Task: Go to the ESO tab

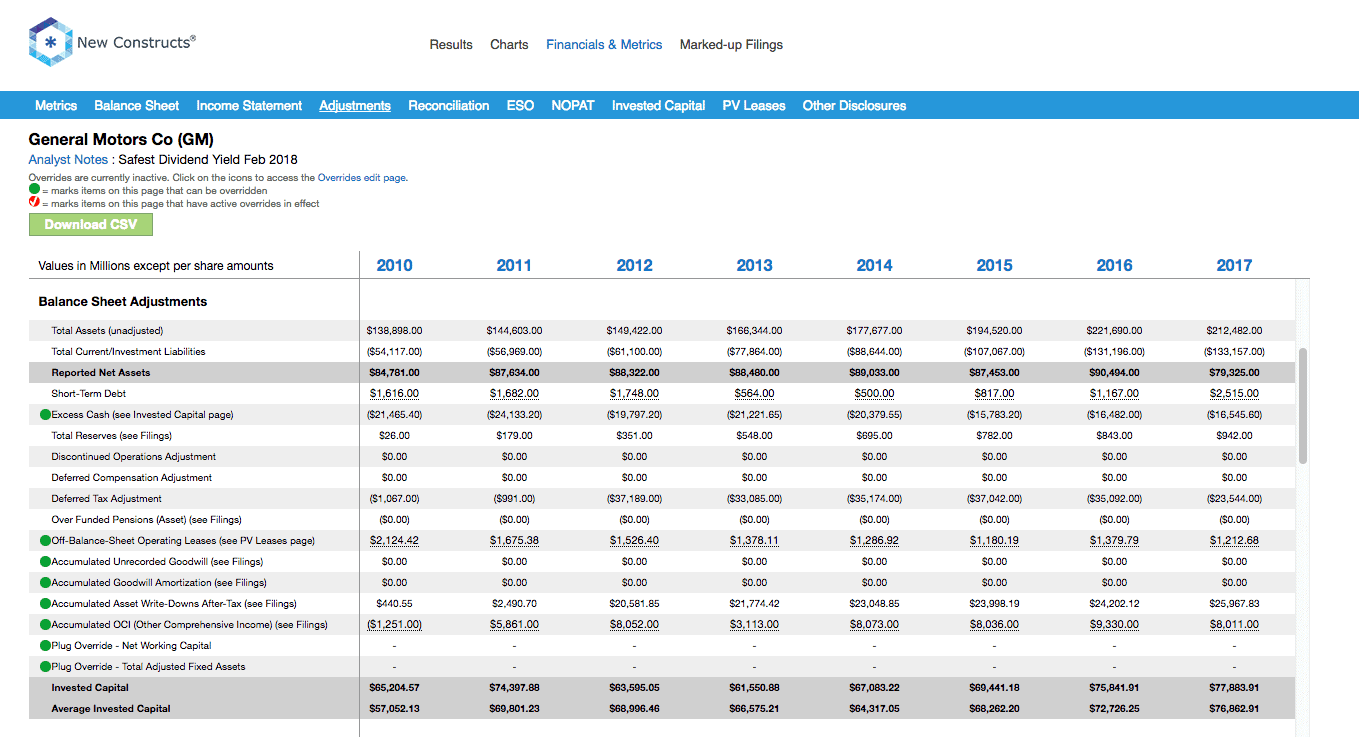Action: click(520, 105)
